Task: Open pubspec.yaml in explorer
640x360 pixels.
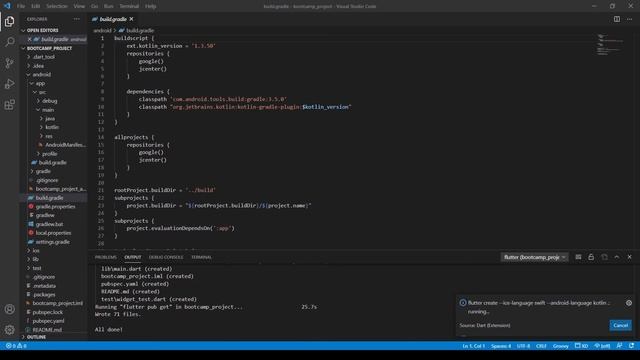Action: [x=49, y=321]
